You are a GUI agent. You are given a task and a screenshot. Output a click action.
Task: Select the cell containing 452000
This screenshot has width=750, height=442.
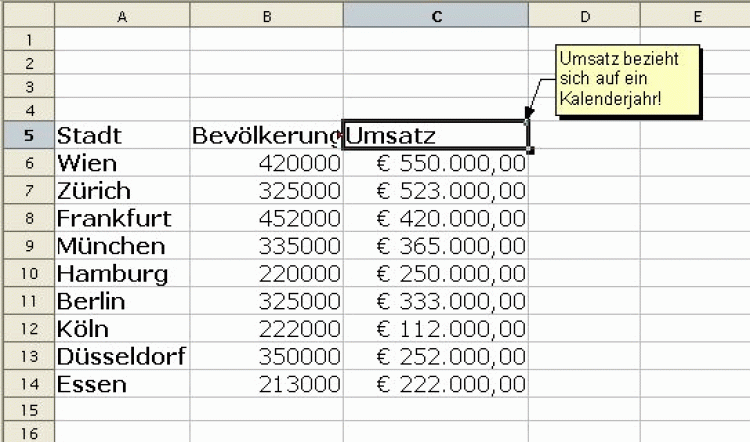tap(266, 218)
